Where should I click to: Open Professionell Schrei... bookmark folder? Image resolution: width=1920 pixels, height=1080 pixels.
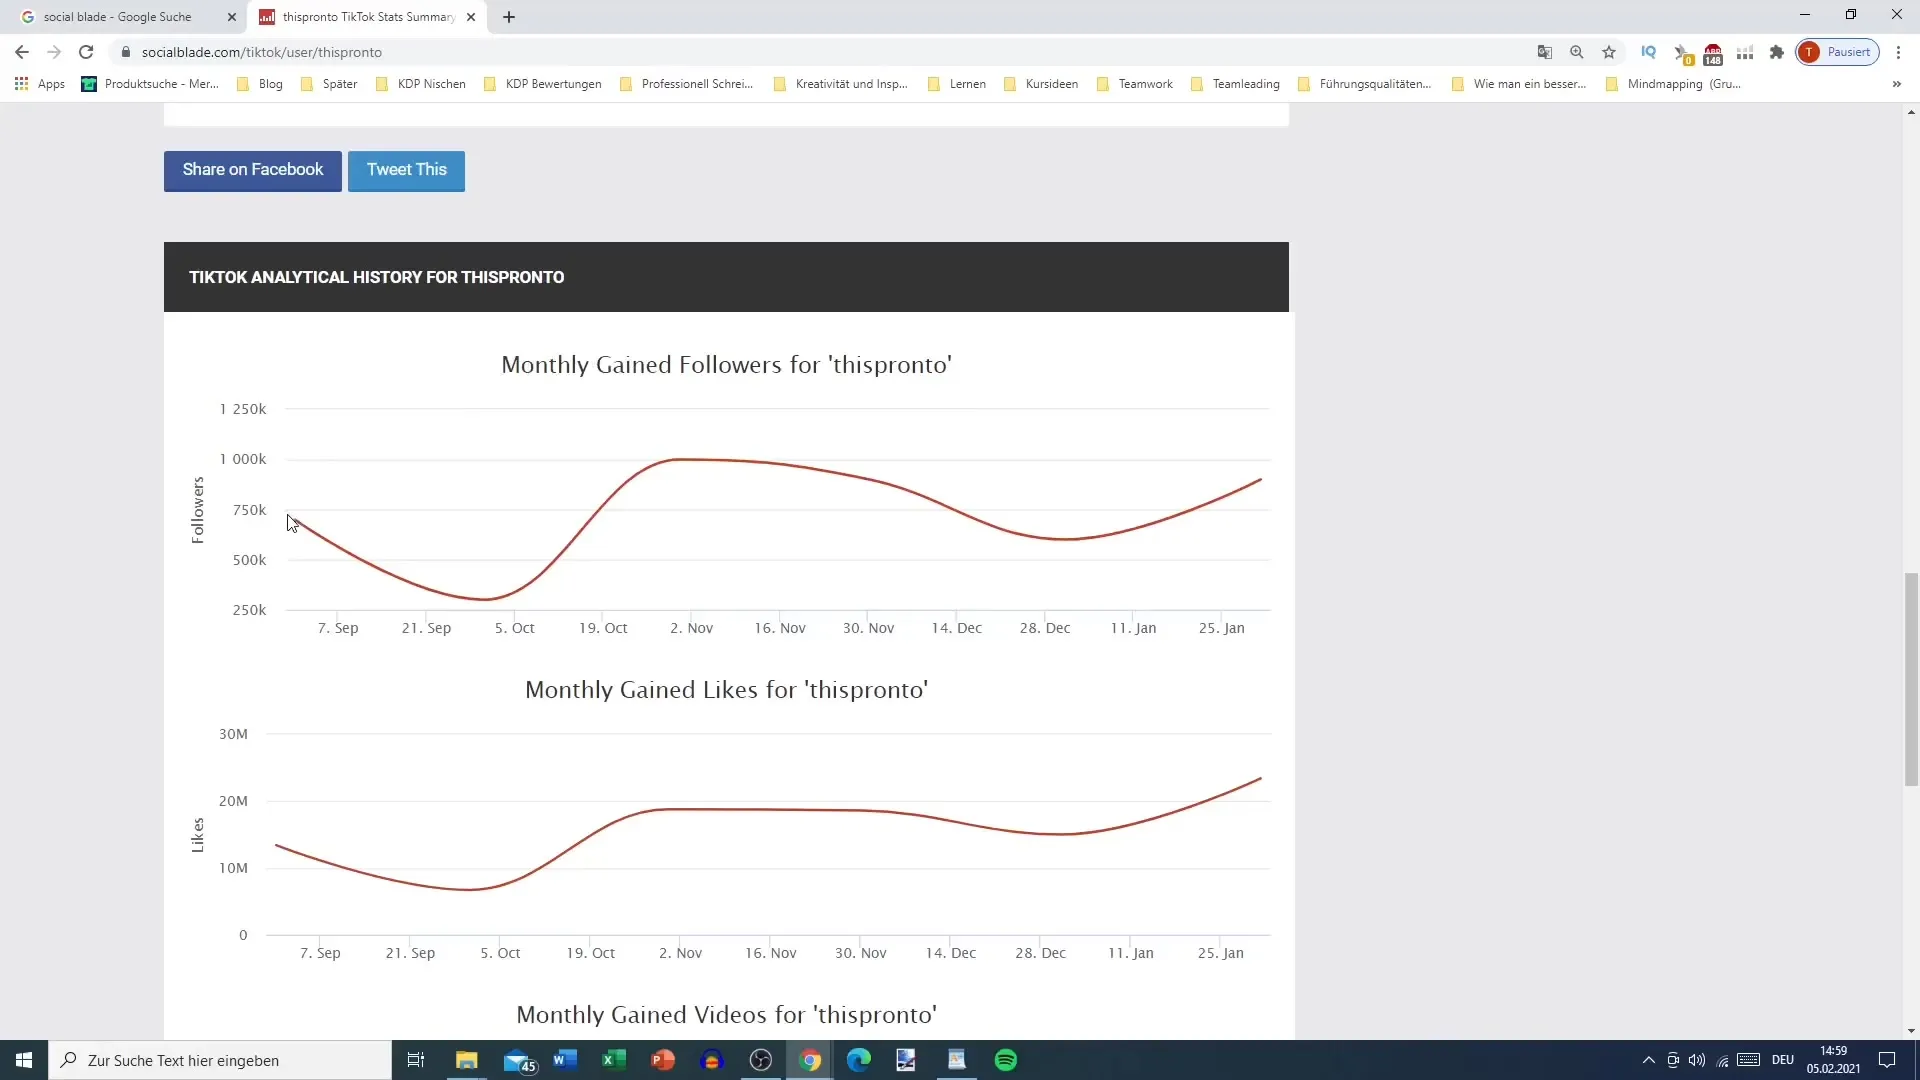(687, 84)
